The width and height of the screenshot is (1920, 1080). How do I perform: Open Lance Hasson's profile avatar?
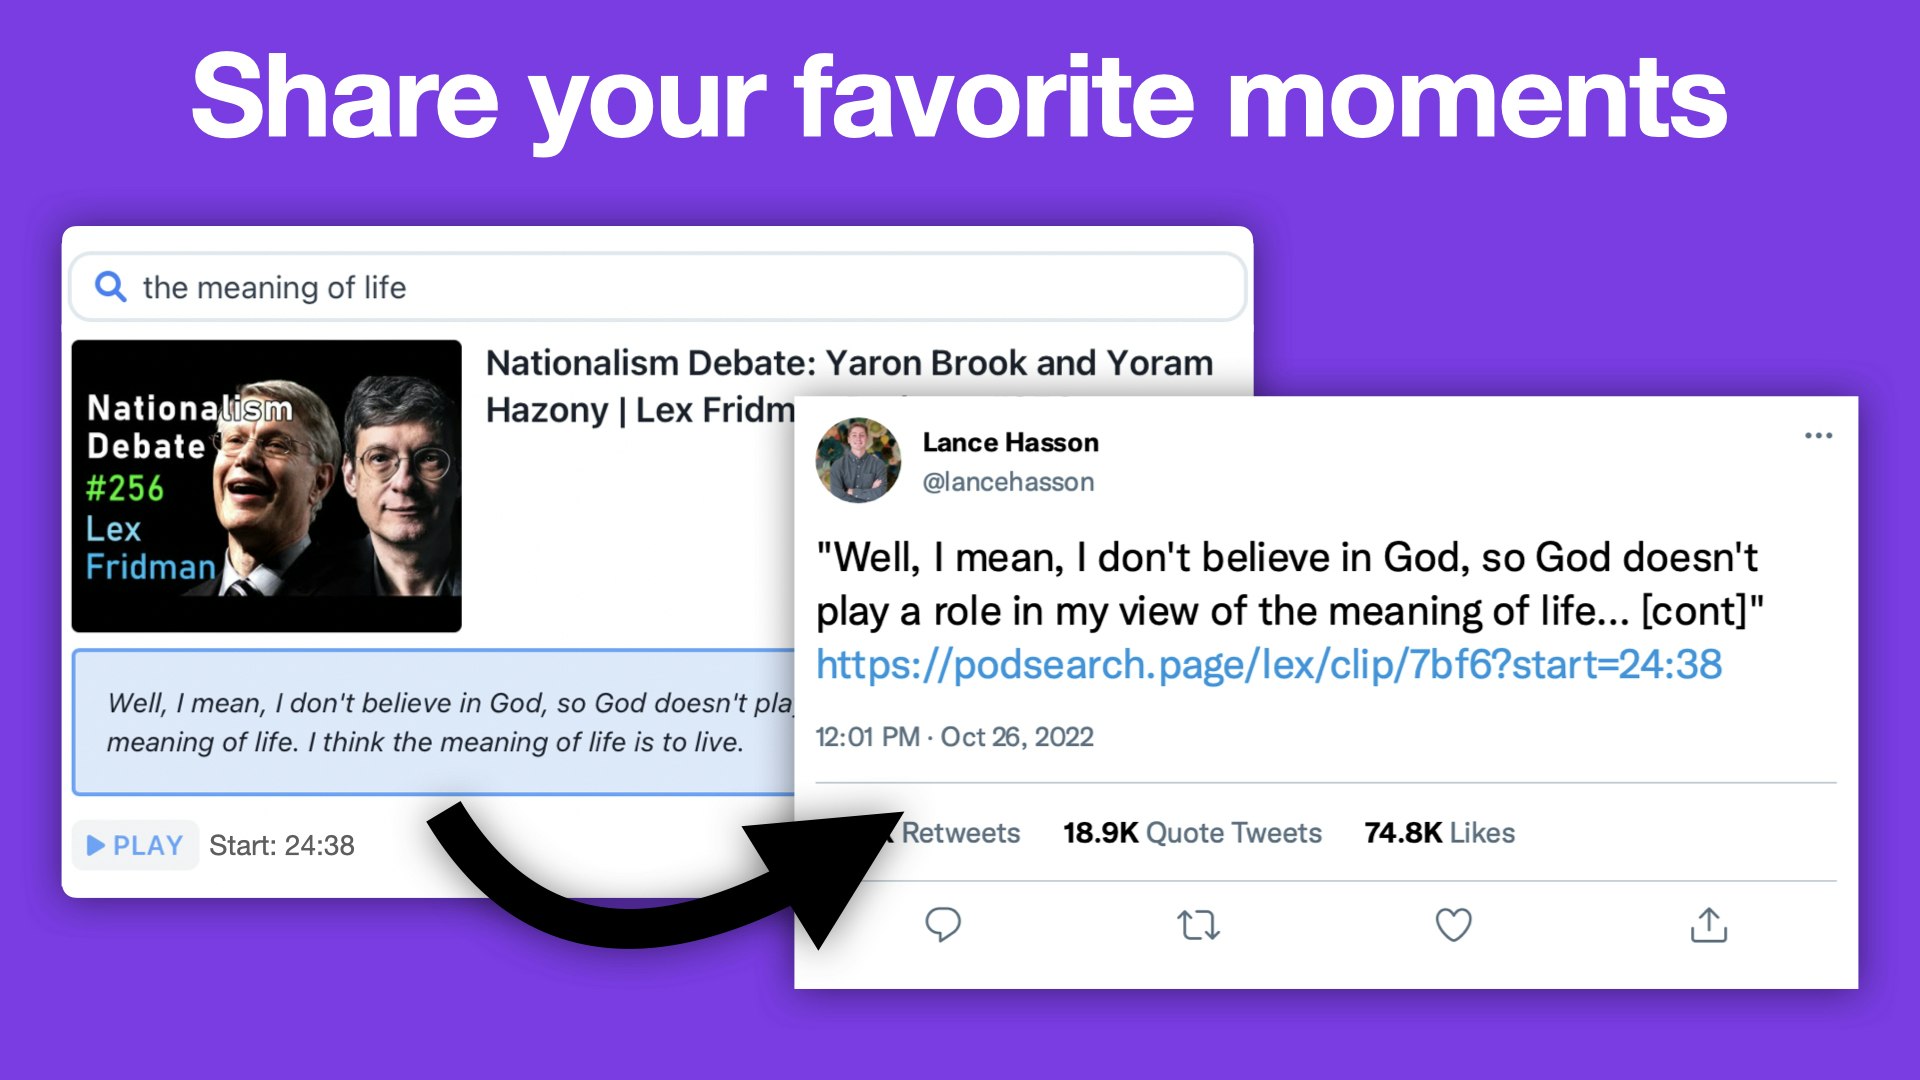(x=858, y=460)
